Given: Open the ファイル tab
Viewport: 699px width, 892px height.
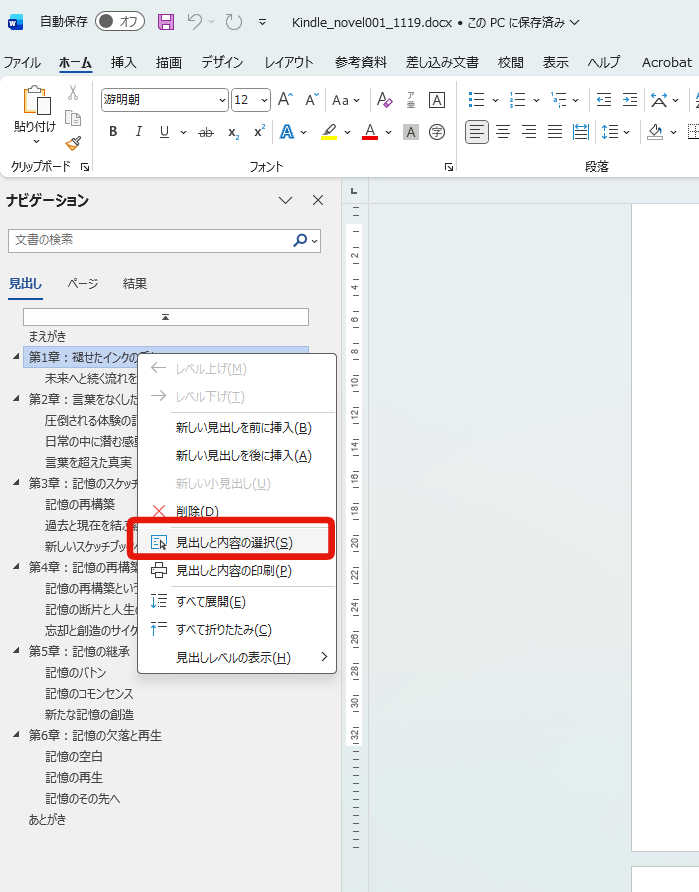Looking at the screenshot, I should [x=22, y=62].
